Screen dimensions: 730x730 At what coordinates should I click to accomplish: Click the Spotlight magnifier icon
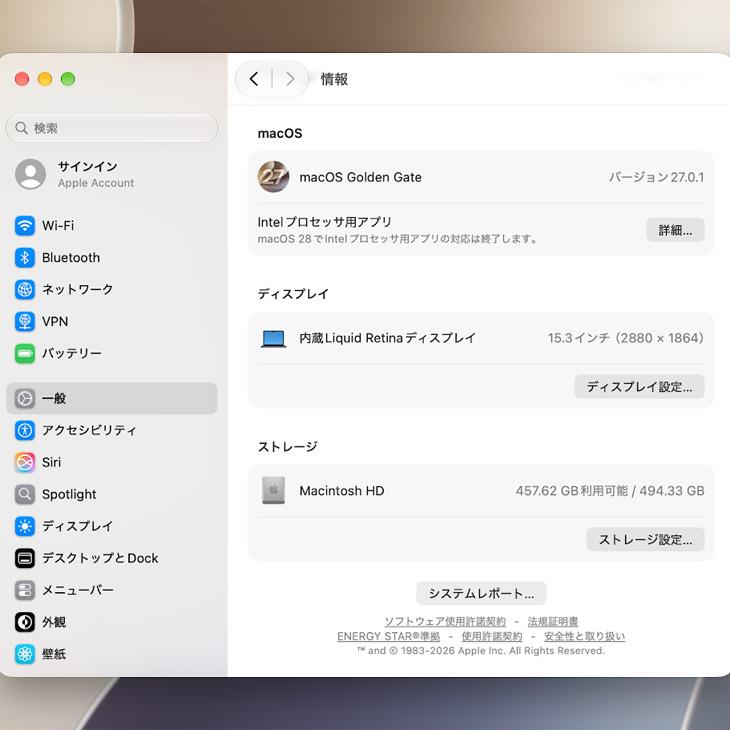tap(25, 494)
